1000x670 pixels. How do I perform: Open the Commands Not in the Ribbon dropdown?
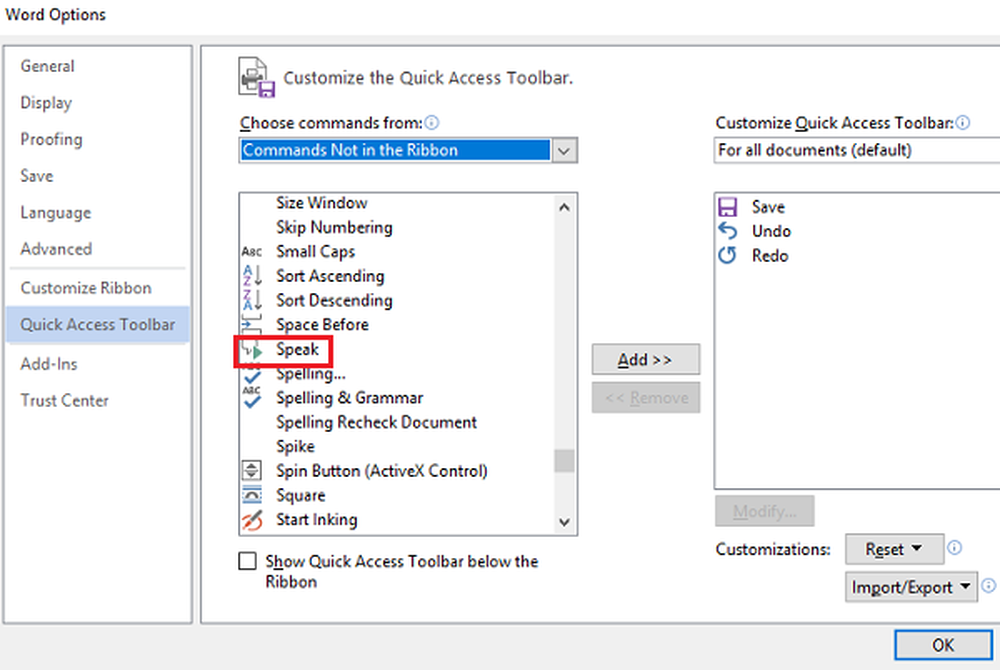[564, 150]
